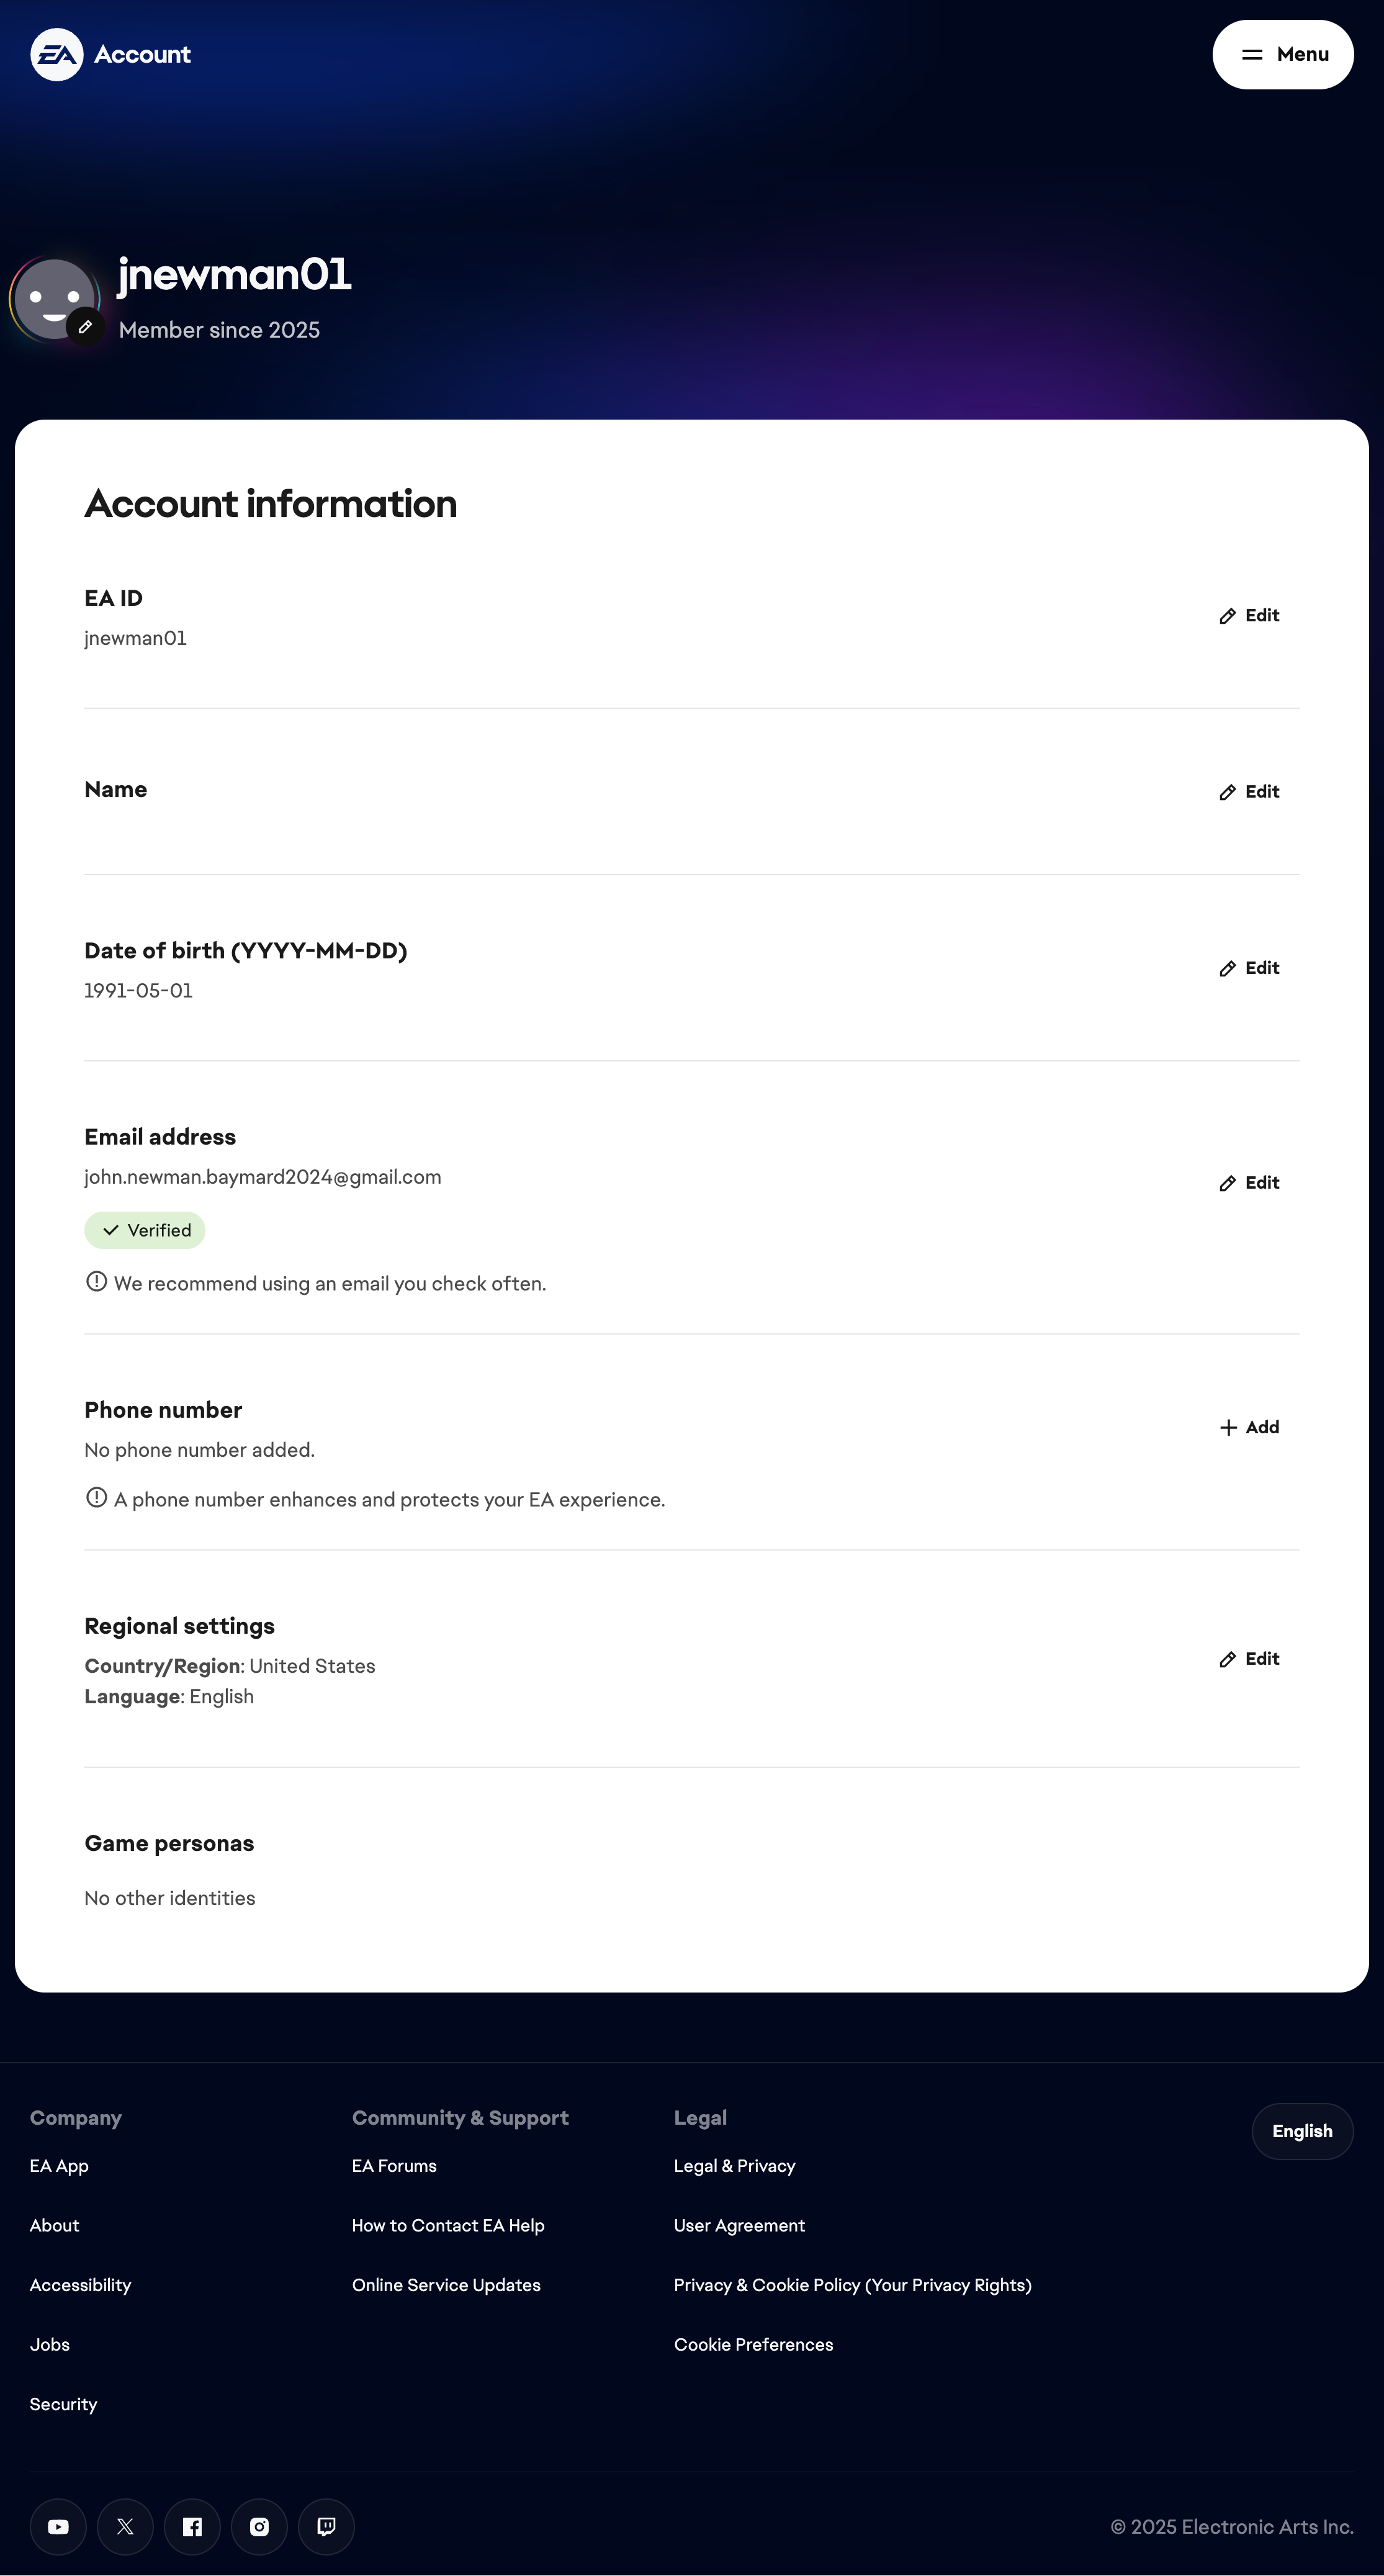Open the English language selector
The width and height of the screenshot is (1384, 2576).
pyautogui.click(x=1302, y=2131)
